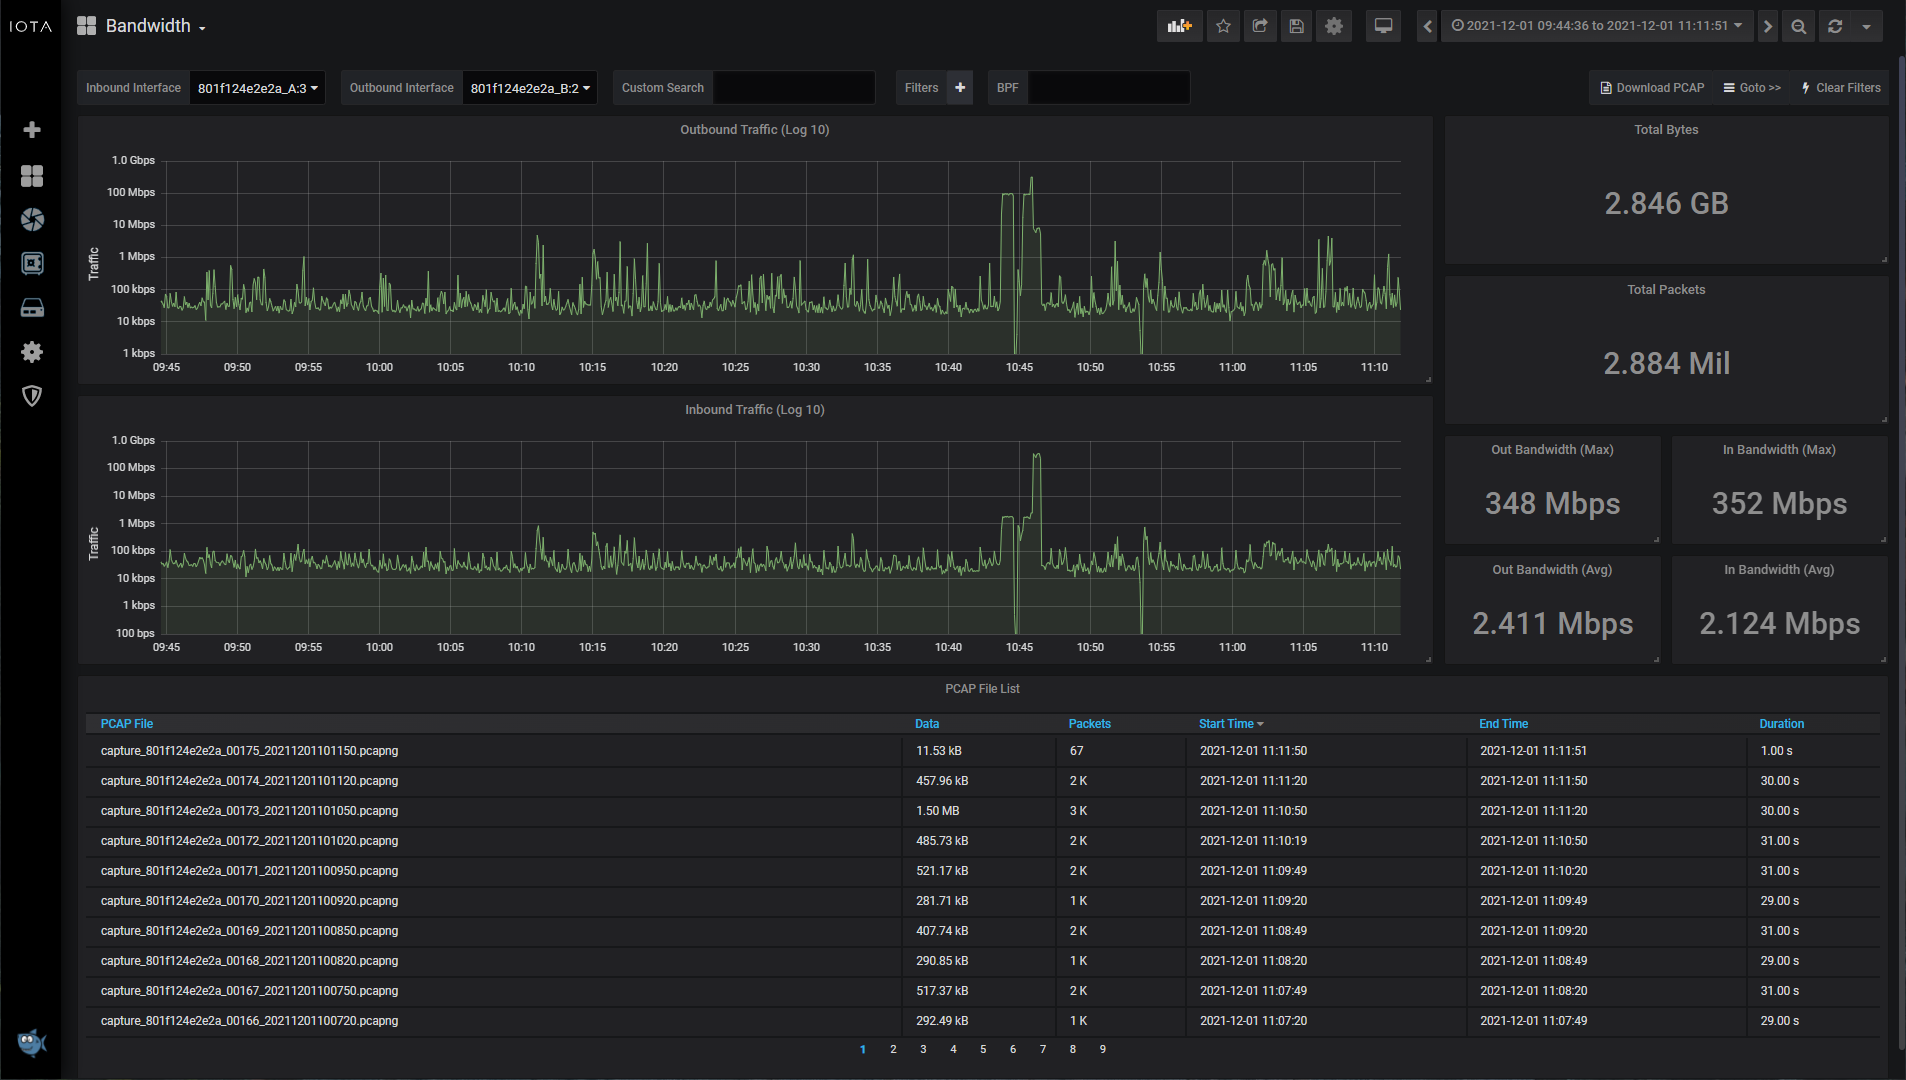Viewport: 1906px width, 1080px height.
Task: Save the dashboard with floppy icon
Action: (x=1297, y=26)
